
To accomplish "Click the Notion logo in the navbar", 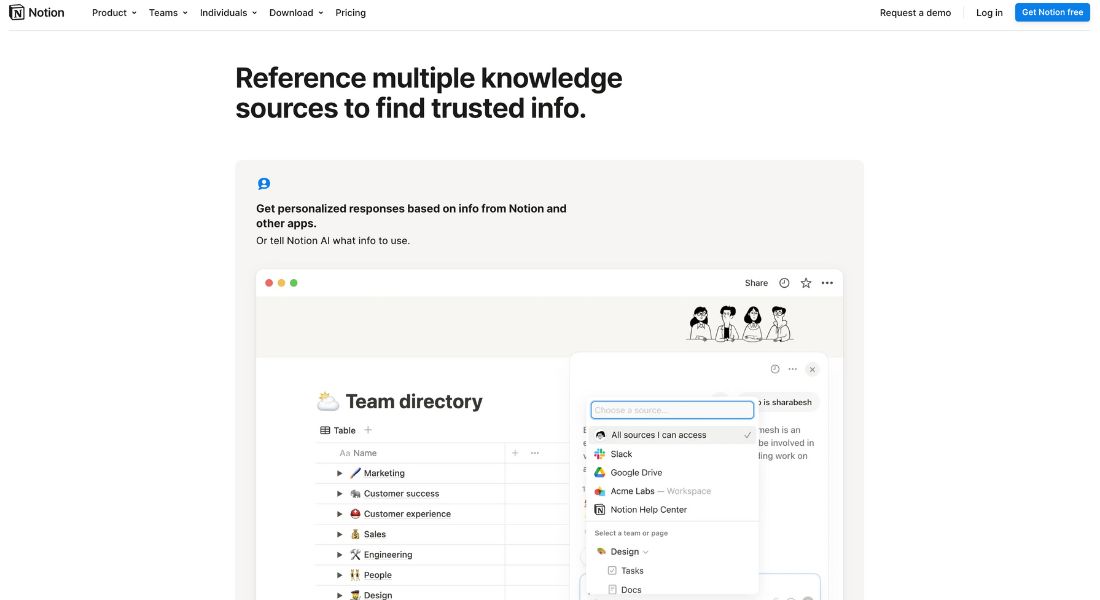I will coord(36,12).
